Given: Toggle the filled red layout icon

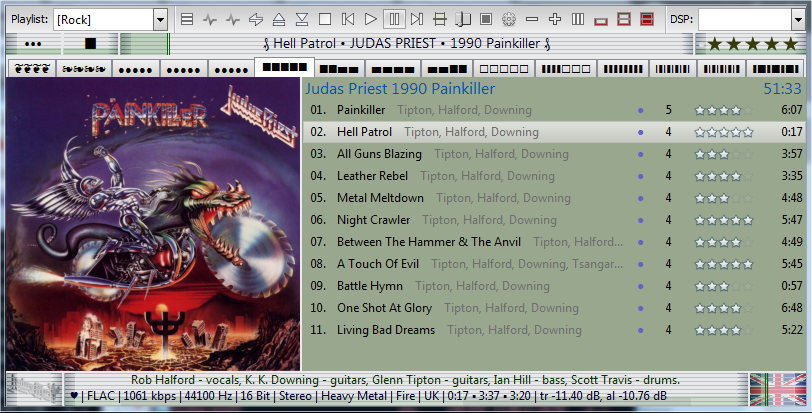Looking at the screenshot, I should 646,19.
